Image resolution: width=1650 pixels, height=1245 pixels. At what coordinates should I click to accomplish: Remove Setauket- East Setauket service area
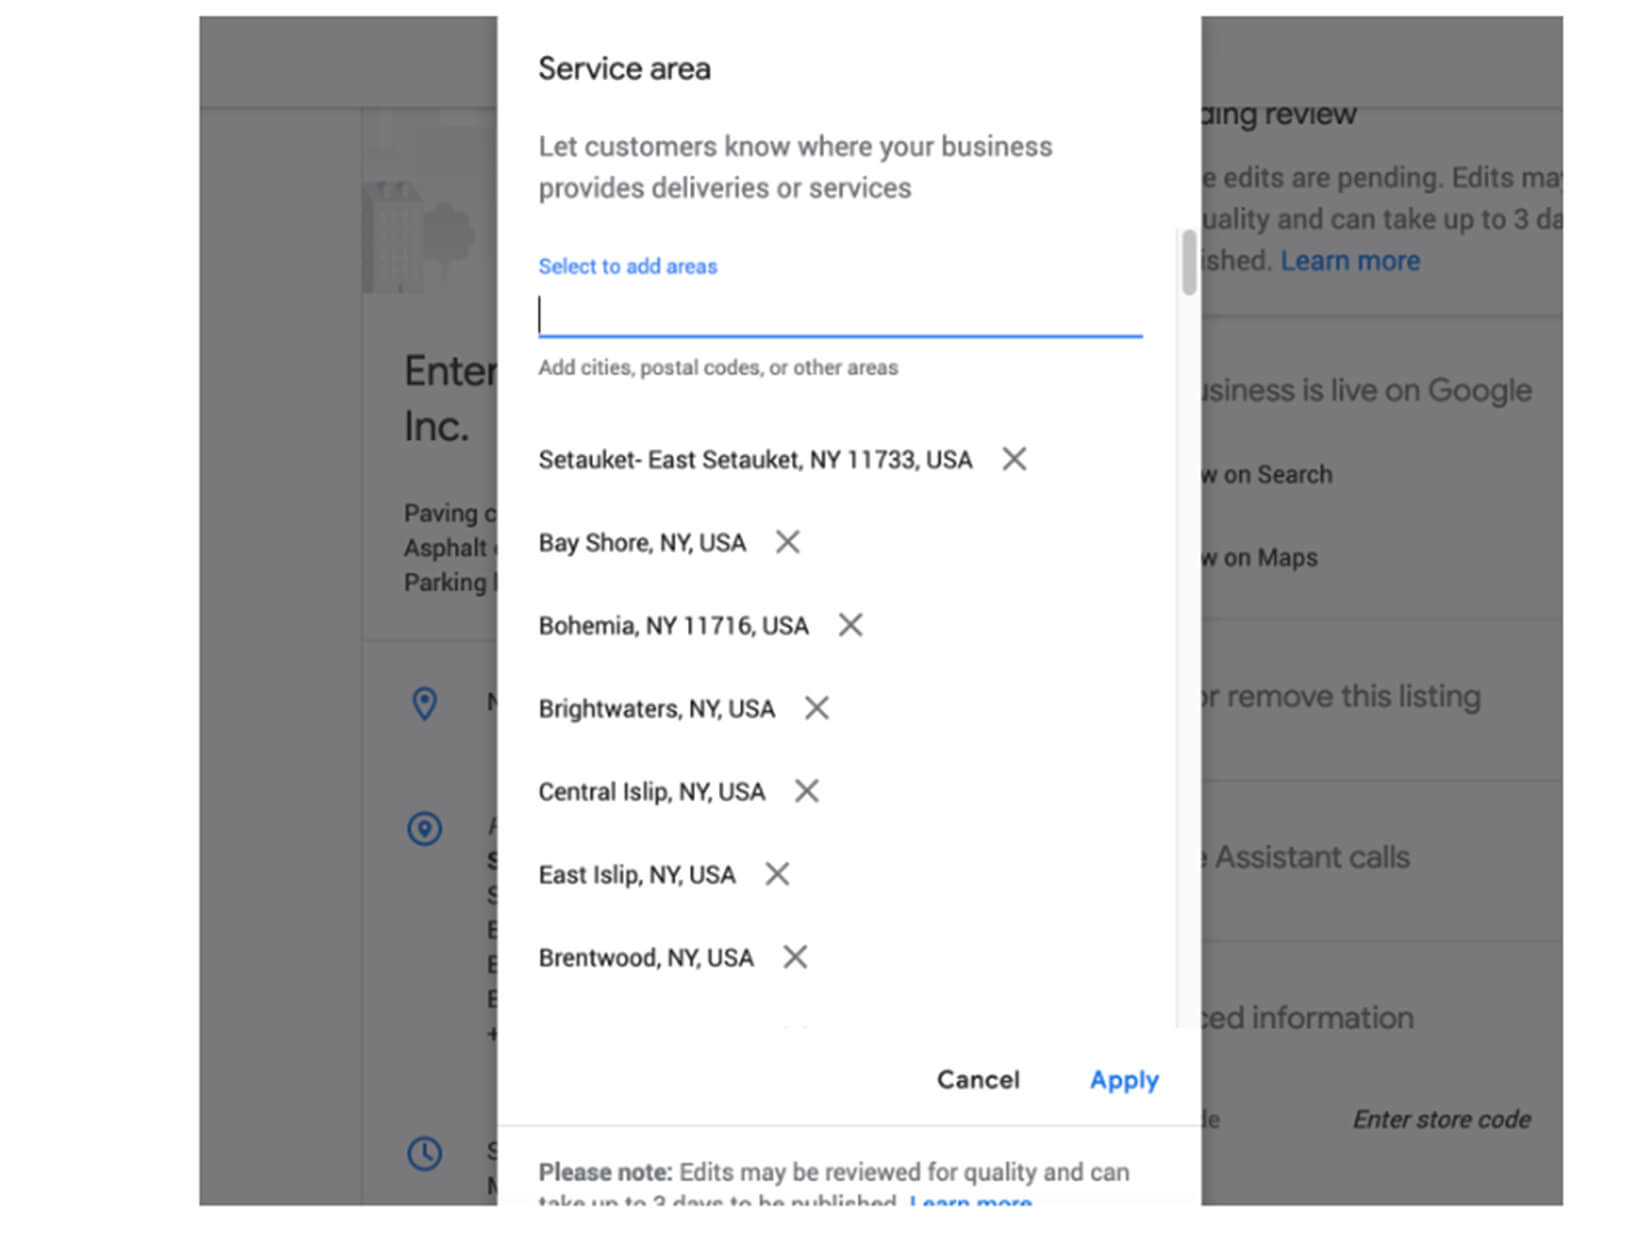point(1014,459)
